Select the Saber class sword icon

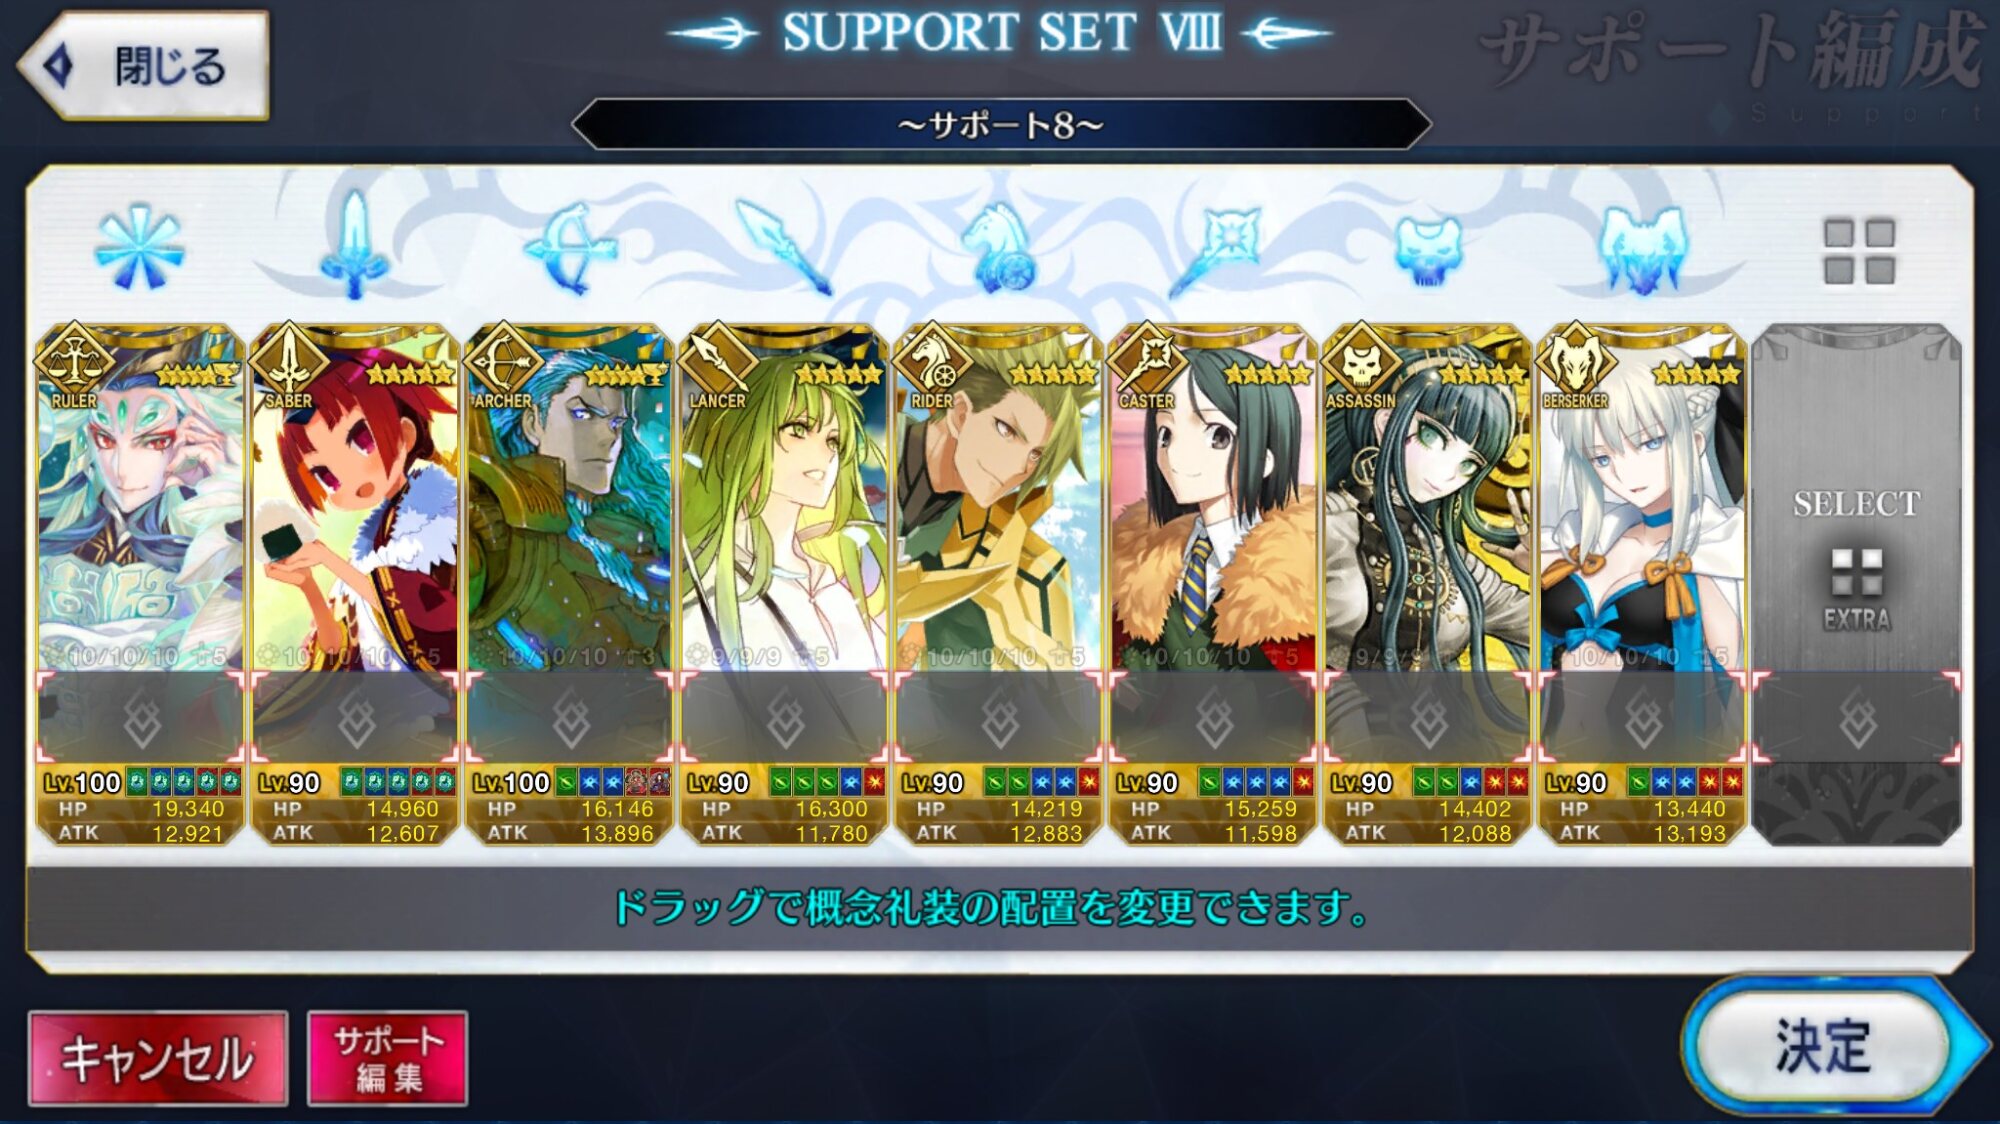pos(354,245)
